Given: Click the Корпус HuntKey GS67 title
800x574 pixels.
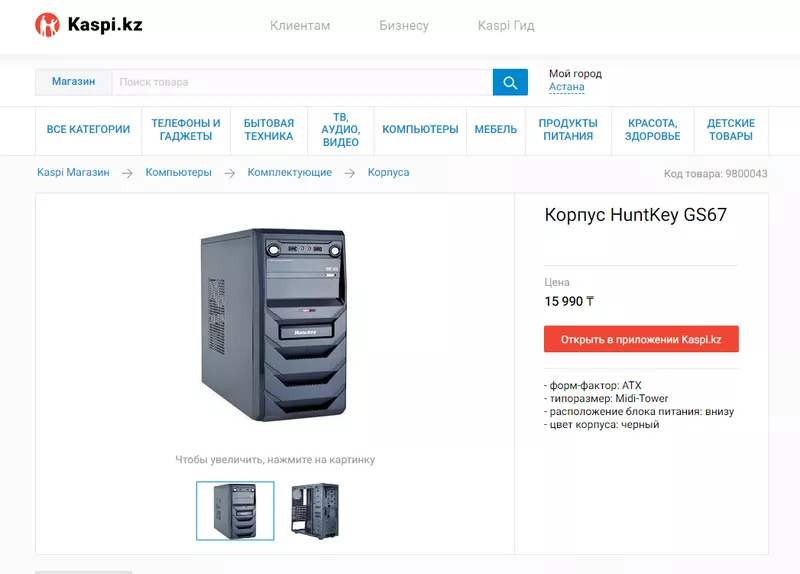Looking at the screenshot, I should 636,215.
